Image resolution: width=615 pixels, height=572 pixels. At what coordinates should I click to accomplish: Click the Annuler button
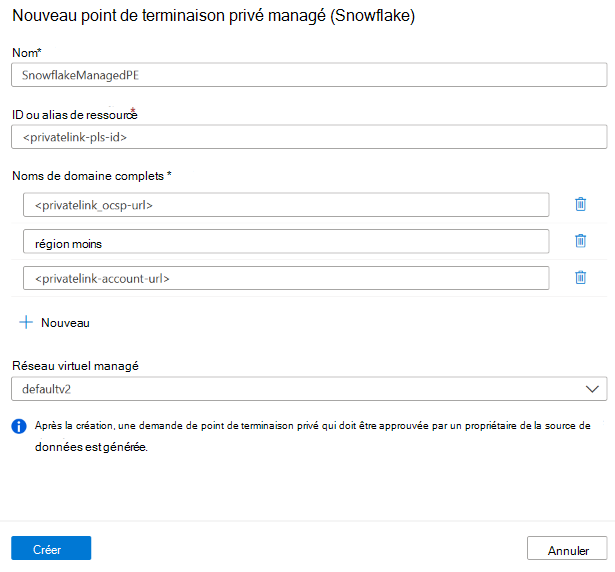coord(567,548)
